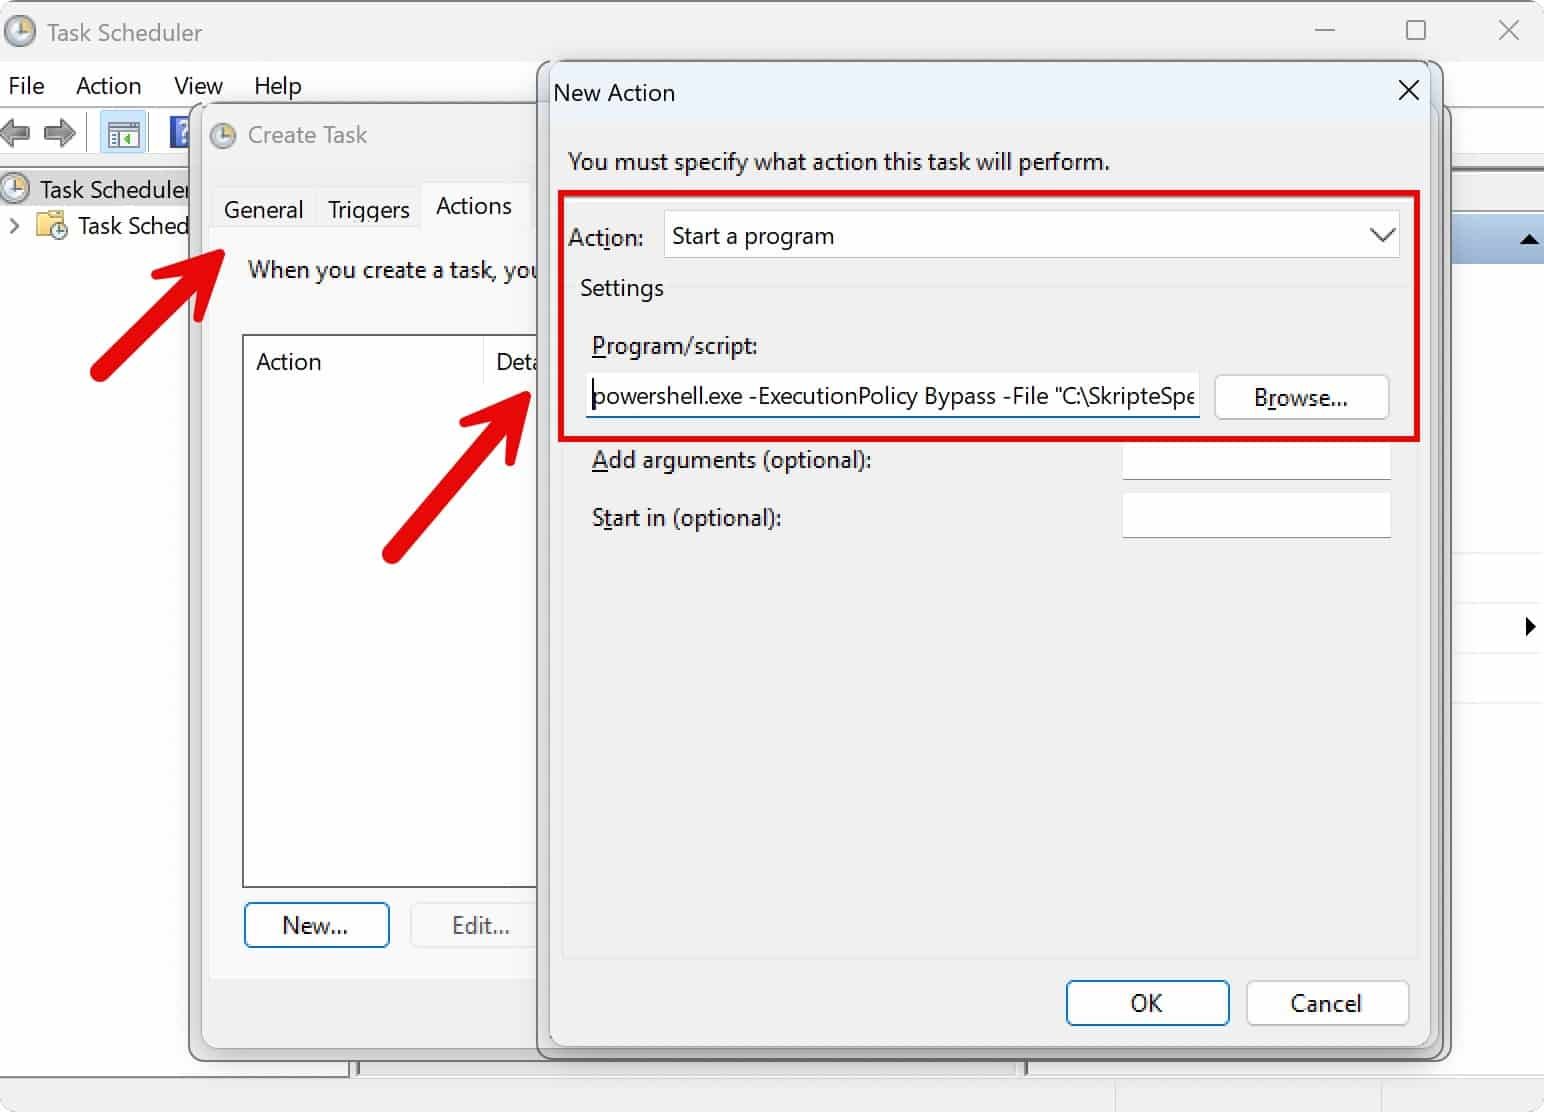Expand the Task Scheduler Library tree node
Screen dimensions: 1544x1112
14,226
